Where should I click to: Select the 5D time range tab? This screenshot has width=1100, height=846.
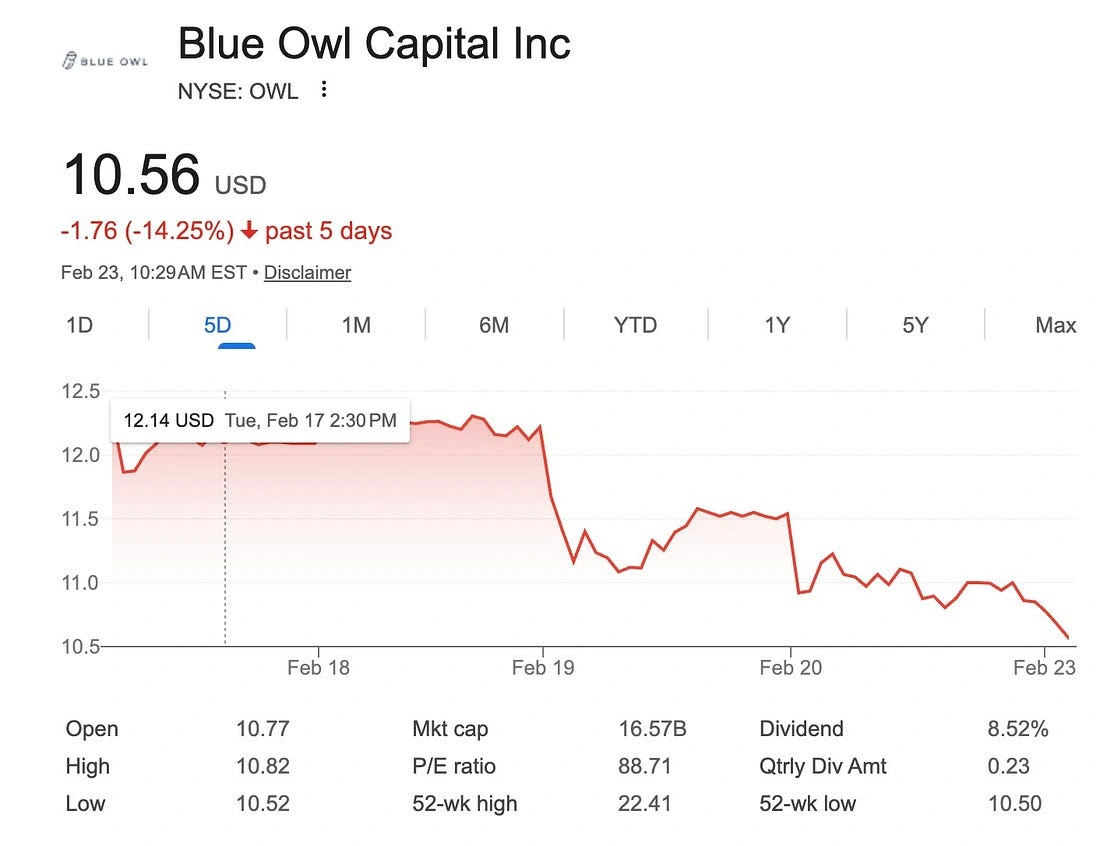pos(217,325)
